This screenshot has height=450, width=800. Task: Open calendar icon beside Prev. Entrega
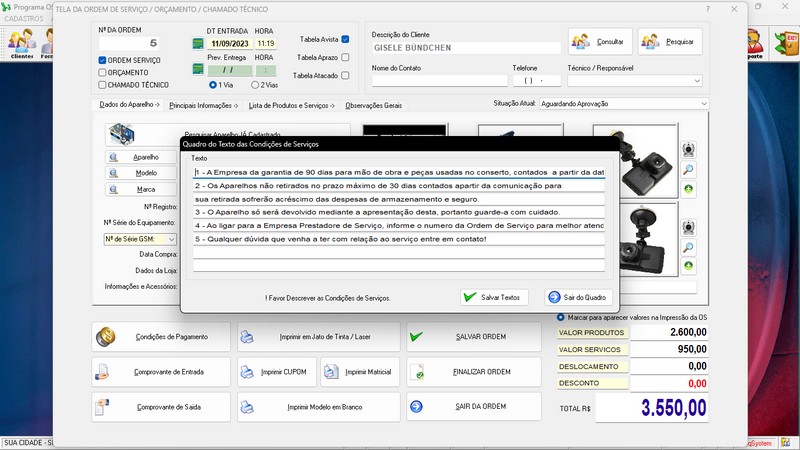tap(198, 69)
